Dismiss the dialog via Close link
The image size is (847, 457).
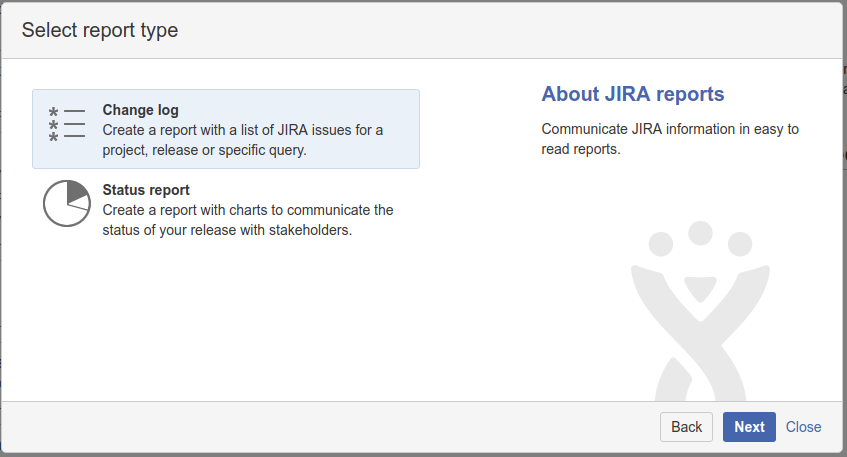(x=803, y=427)
